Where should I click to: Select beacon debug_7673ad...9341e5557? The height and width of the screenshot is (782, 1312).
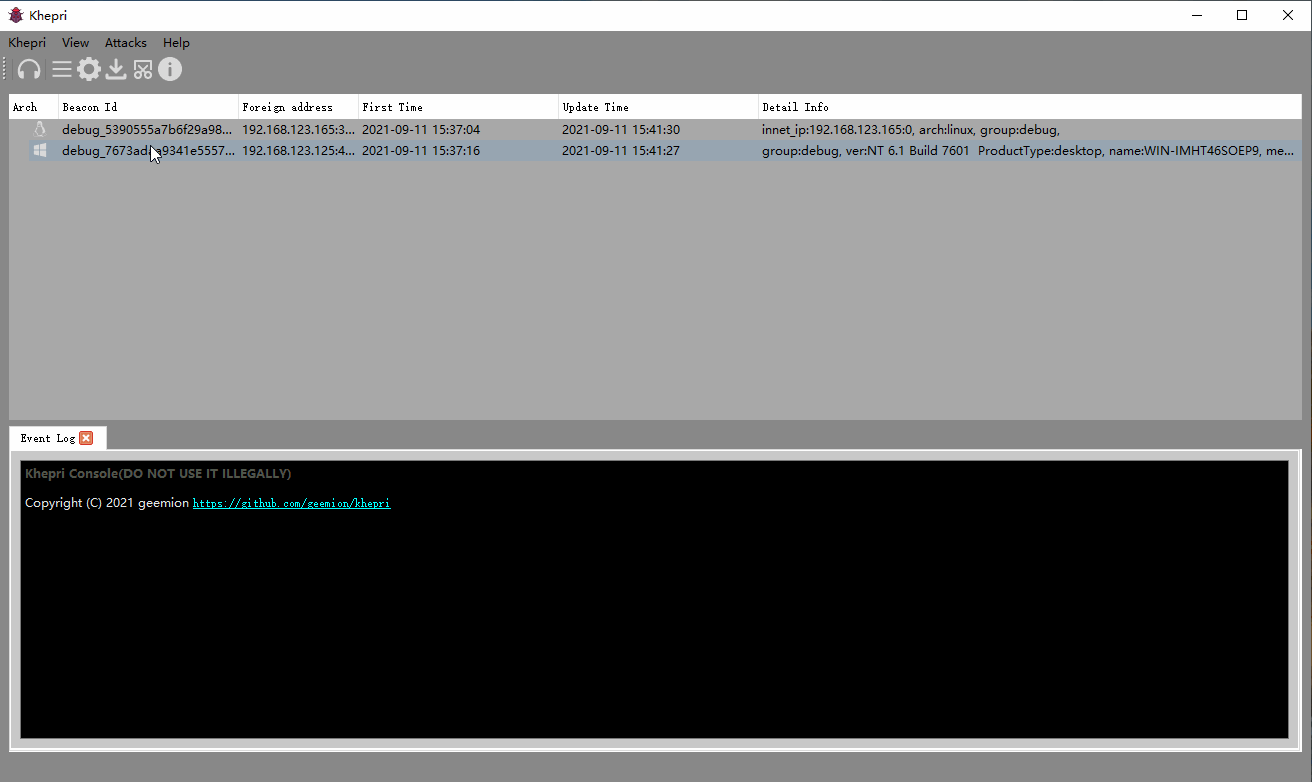pyautogui.click(x=147, y=151)
